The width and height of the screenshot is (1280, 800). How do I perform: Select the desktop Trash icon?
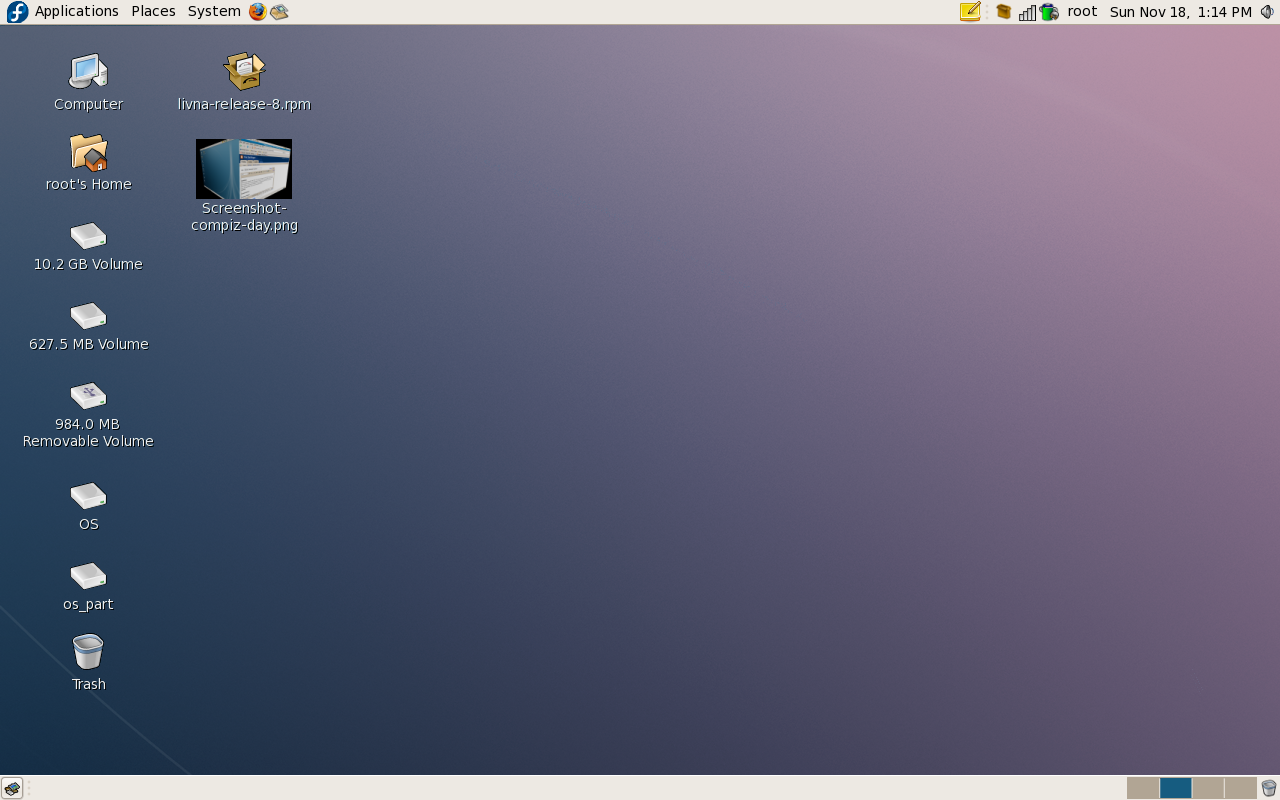[88, 652]
